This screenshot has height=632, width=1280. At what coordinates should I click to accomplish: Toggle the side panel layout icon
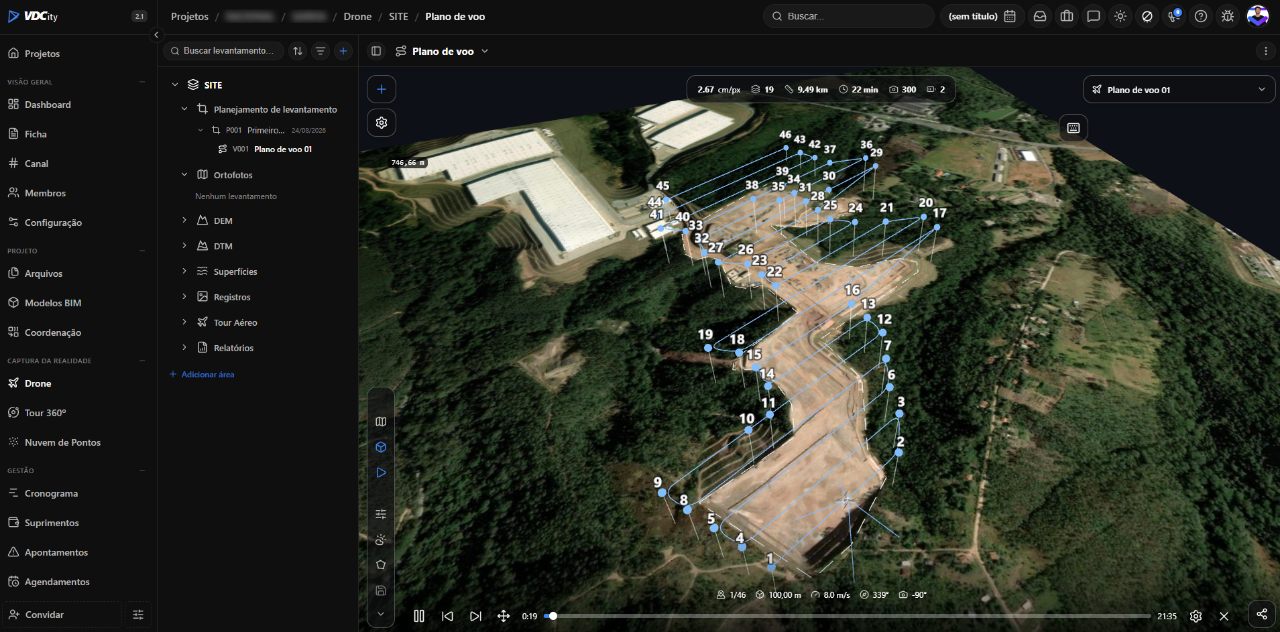(x=376, y=51)
